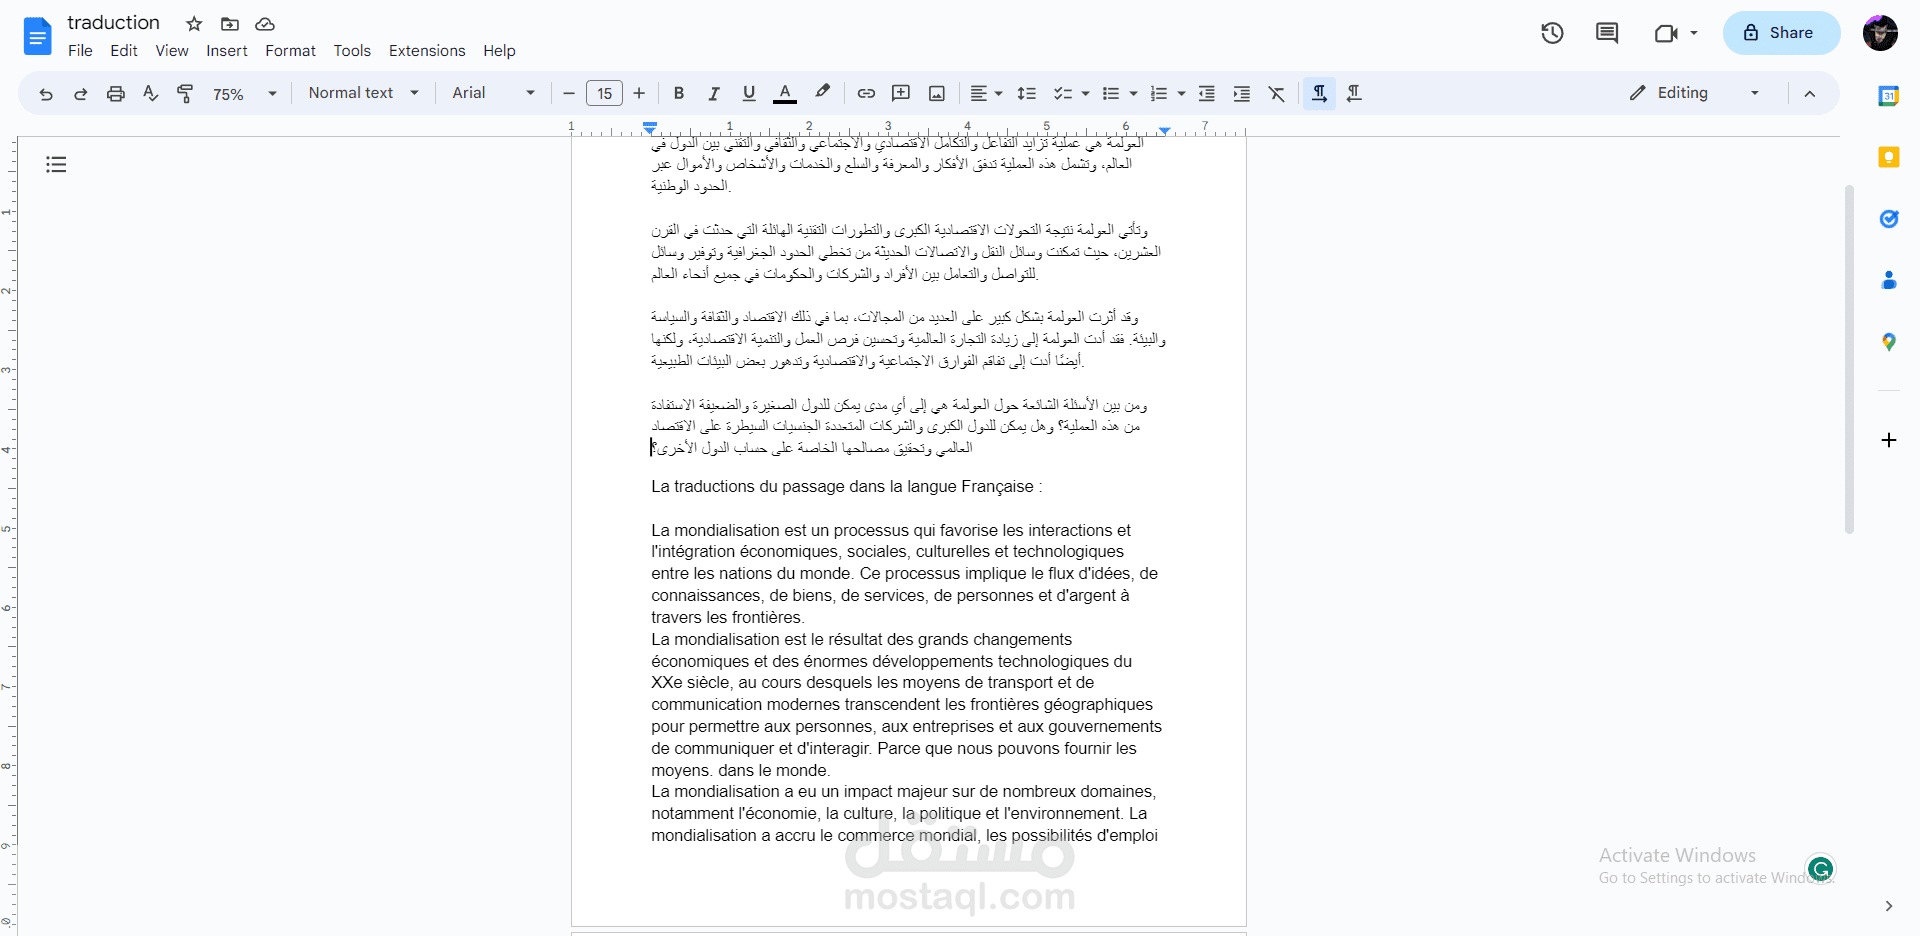Viewport: 1920px width, 936px height.
Task: Start a Meet call camera icon
Action: (1665, 33)
